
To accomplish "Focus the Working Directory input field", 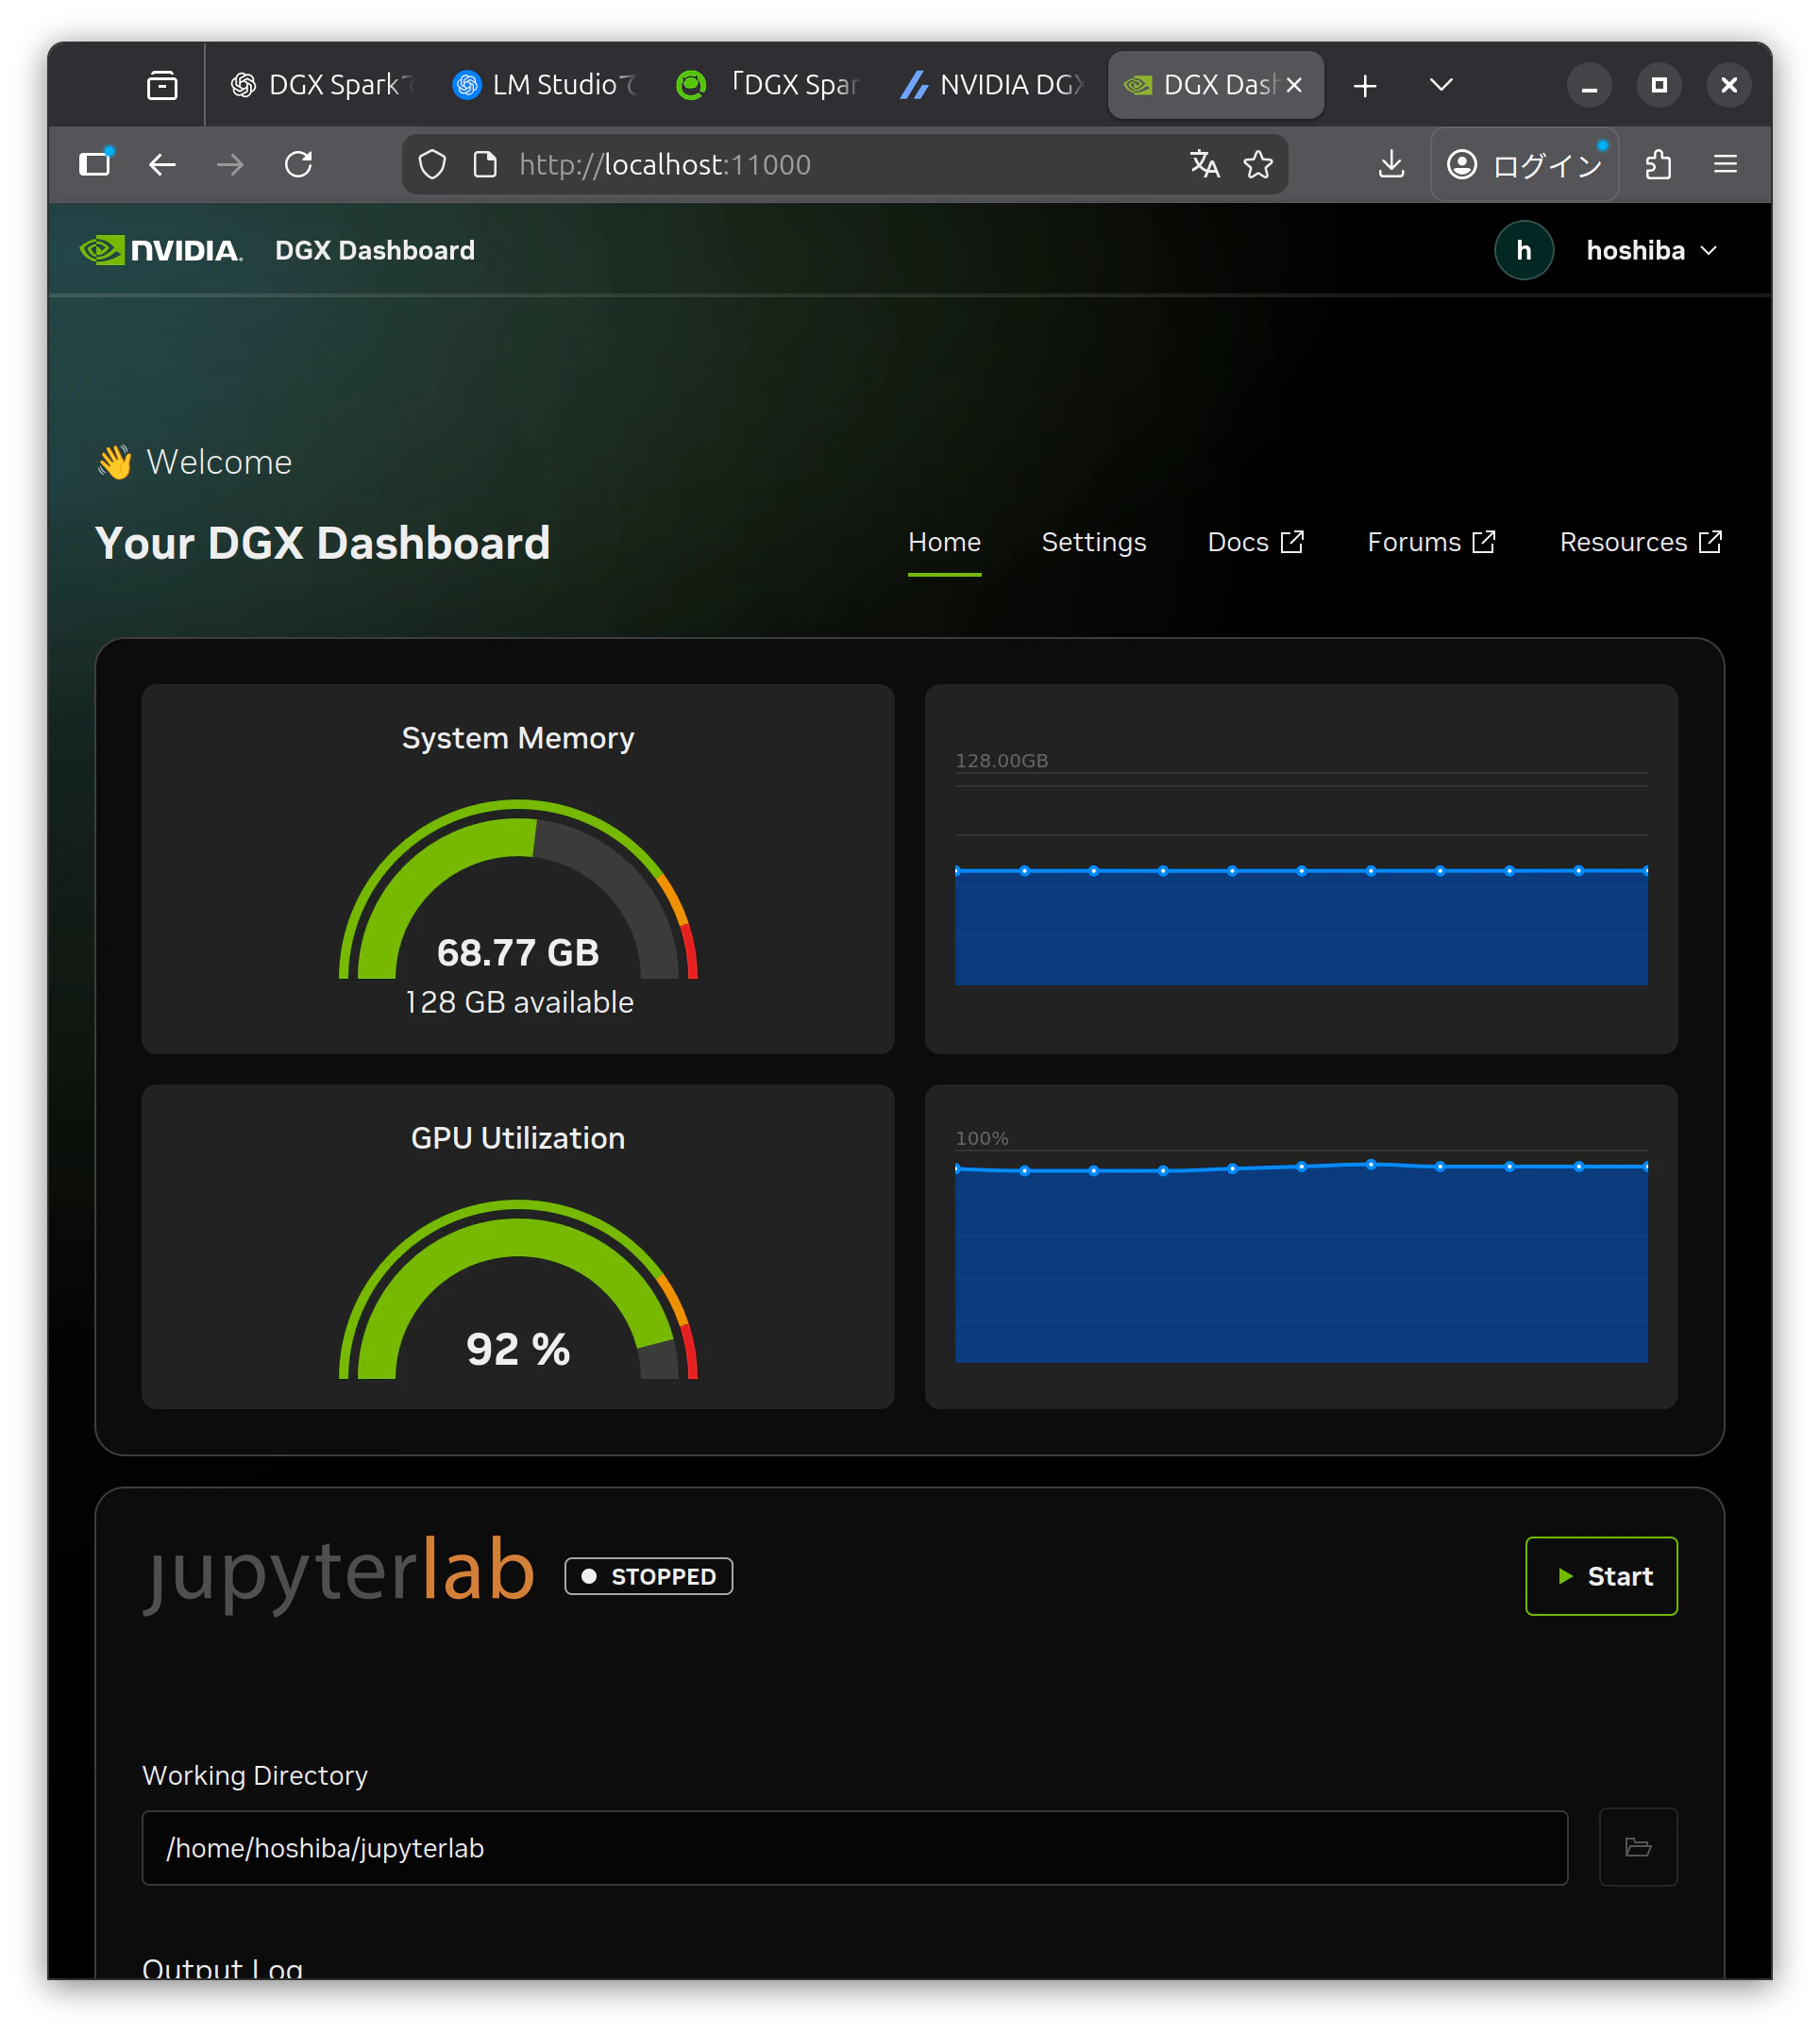I will tap(854, 1847).
